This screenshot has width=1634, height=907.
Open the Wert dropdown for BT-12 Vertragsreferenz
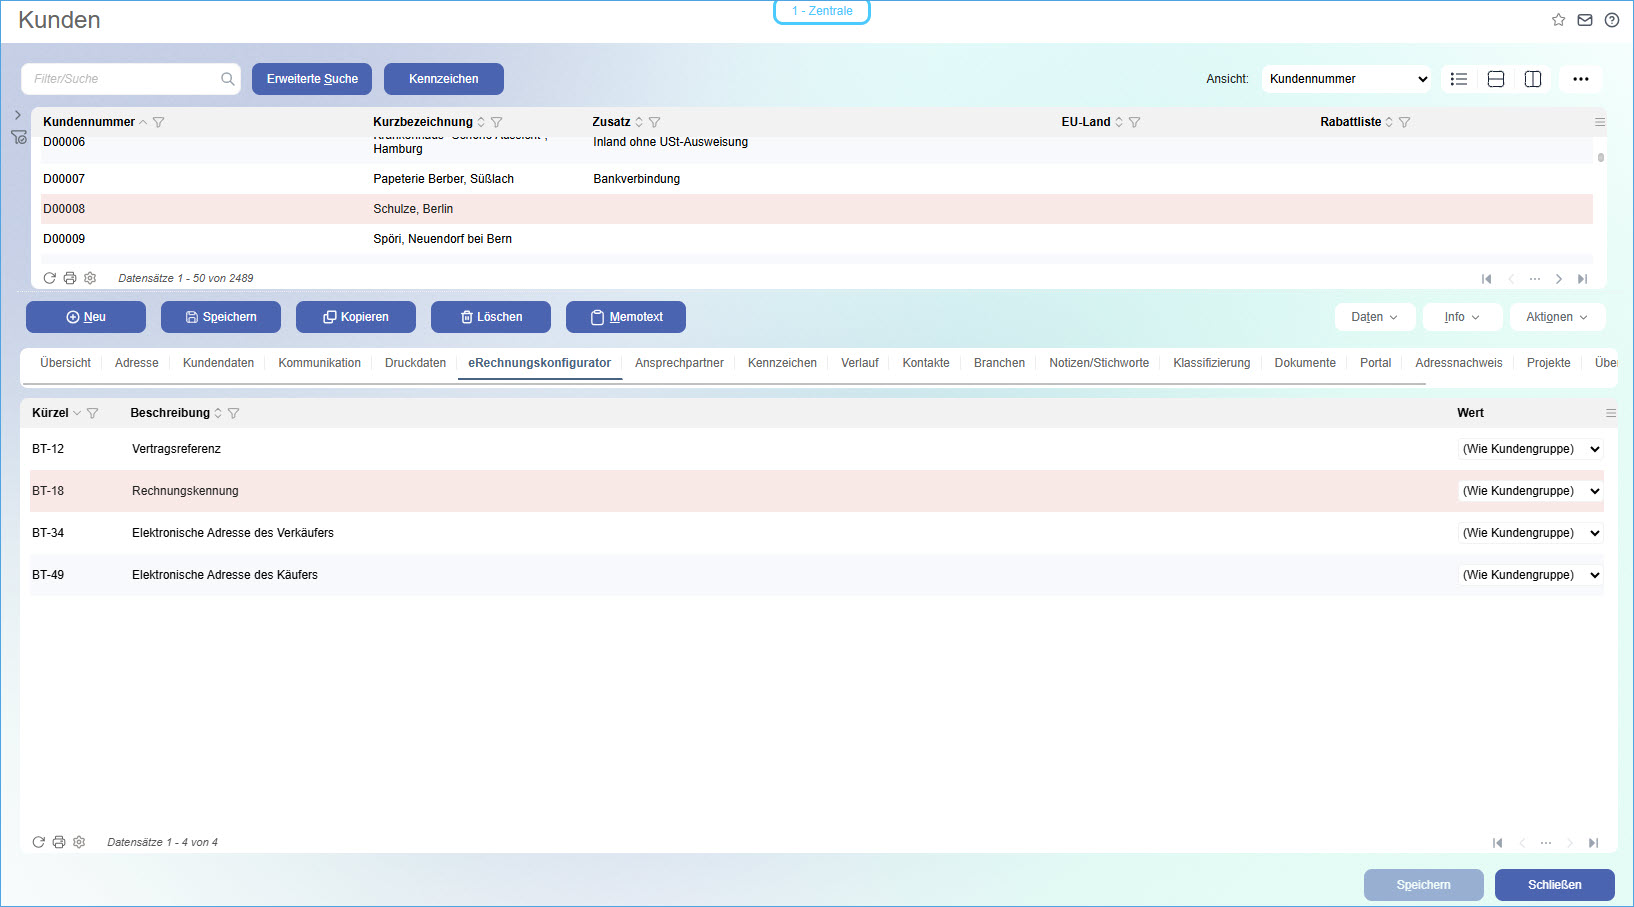click(1531, 449)
